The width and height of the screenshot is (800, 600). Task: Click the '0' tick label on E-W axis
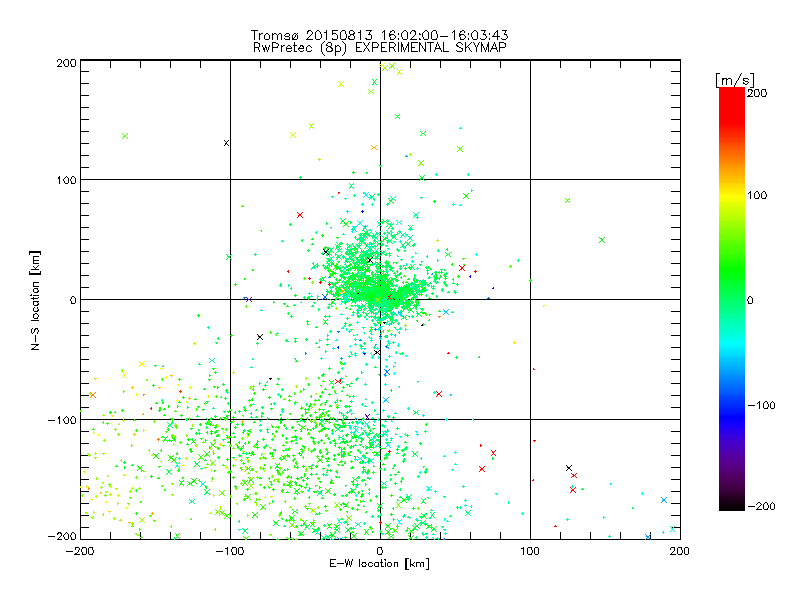pyautogui.click(x=380, y=551)
